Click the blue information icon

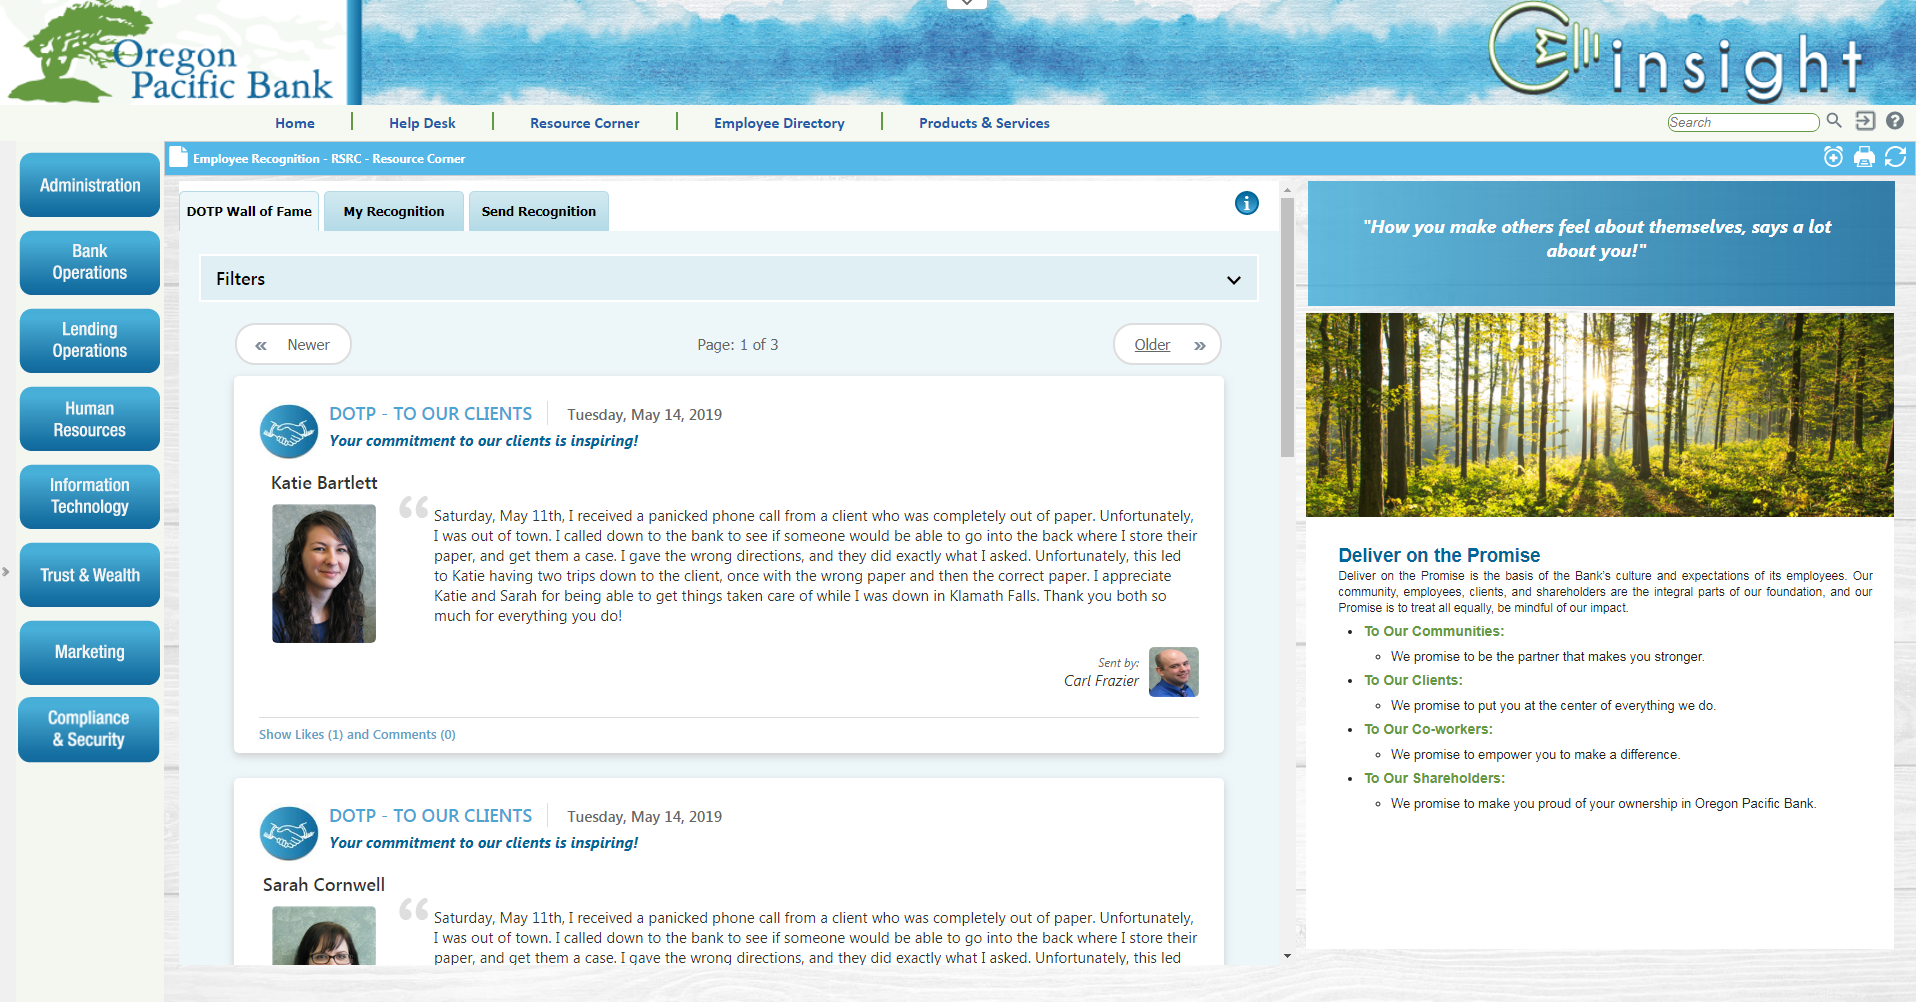point(1246,203)
